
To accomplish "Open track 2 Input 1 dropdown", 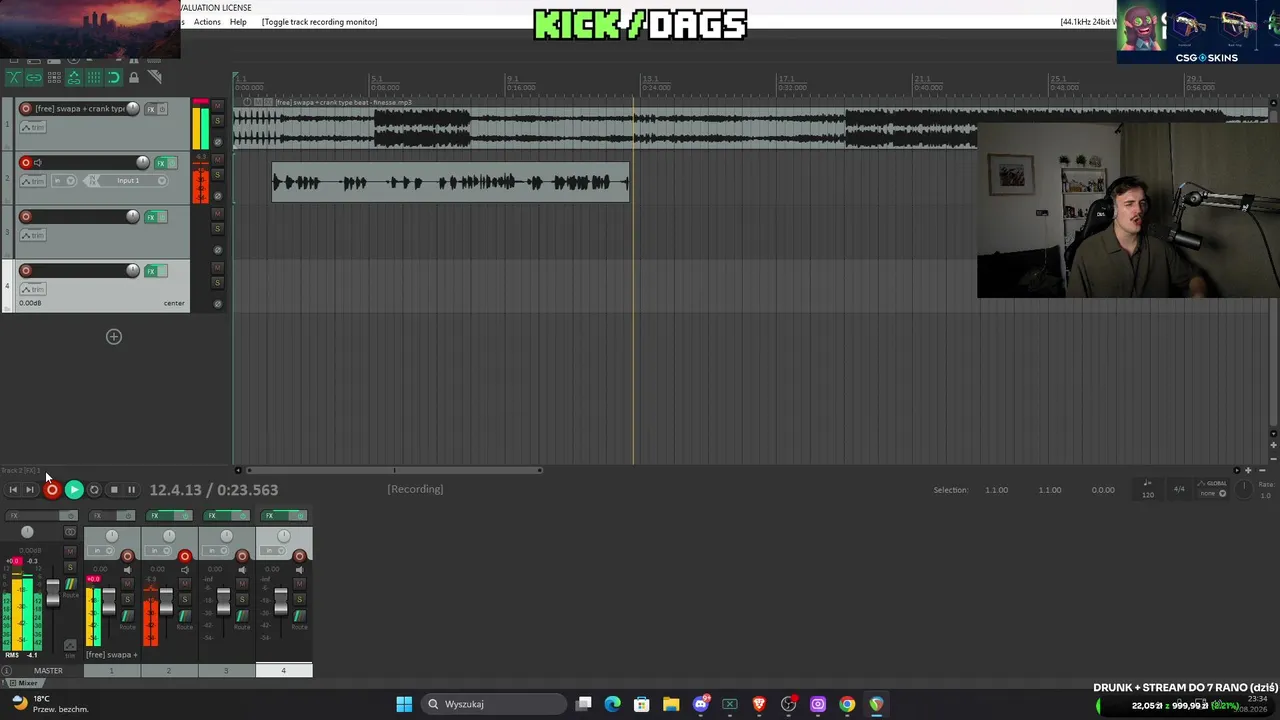I will [128, 181].
